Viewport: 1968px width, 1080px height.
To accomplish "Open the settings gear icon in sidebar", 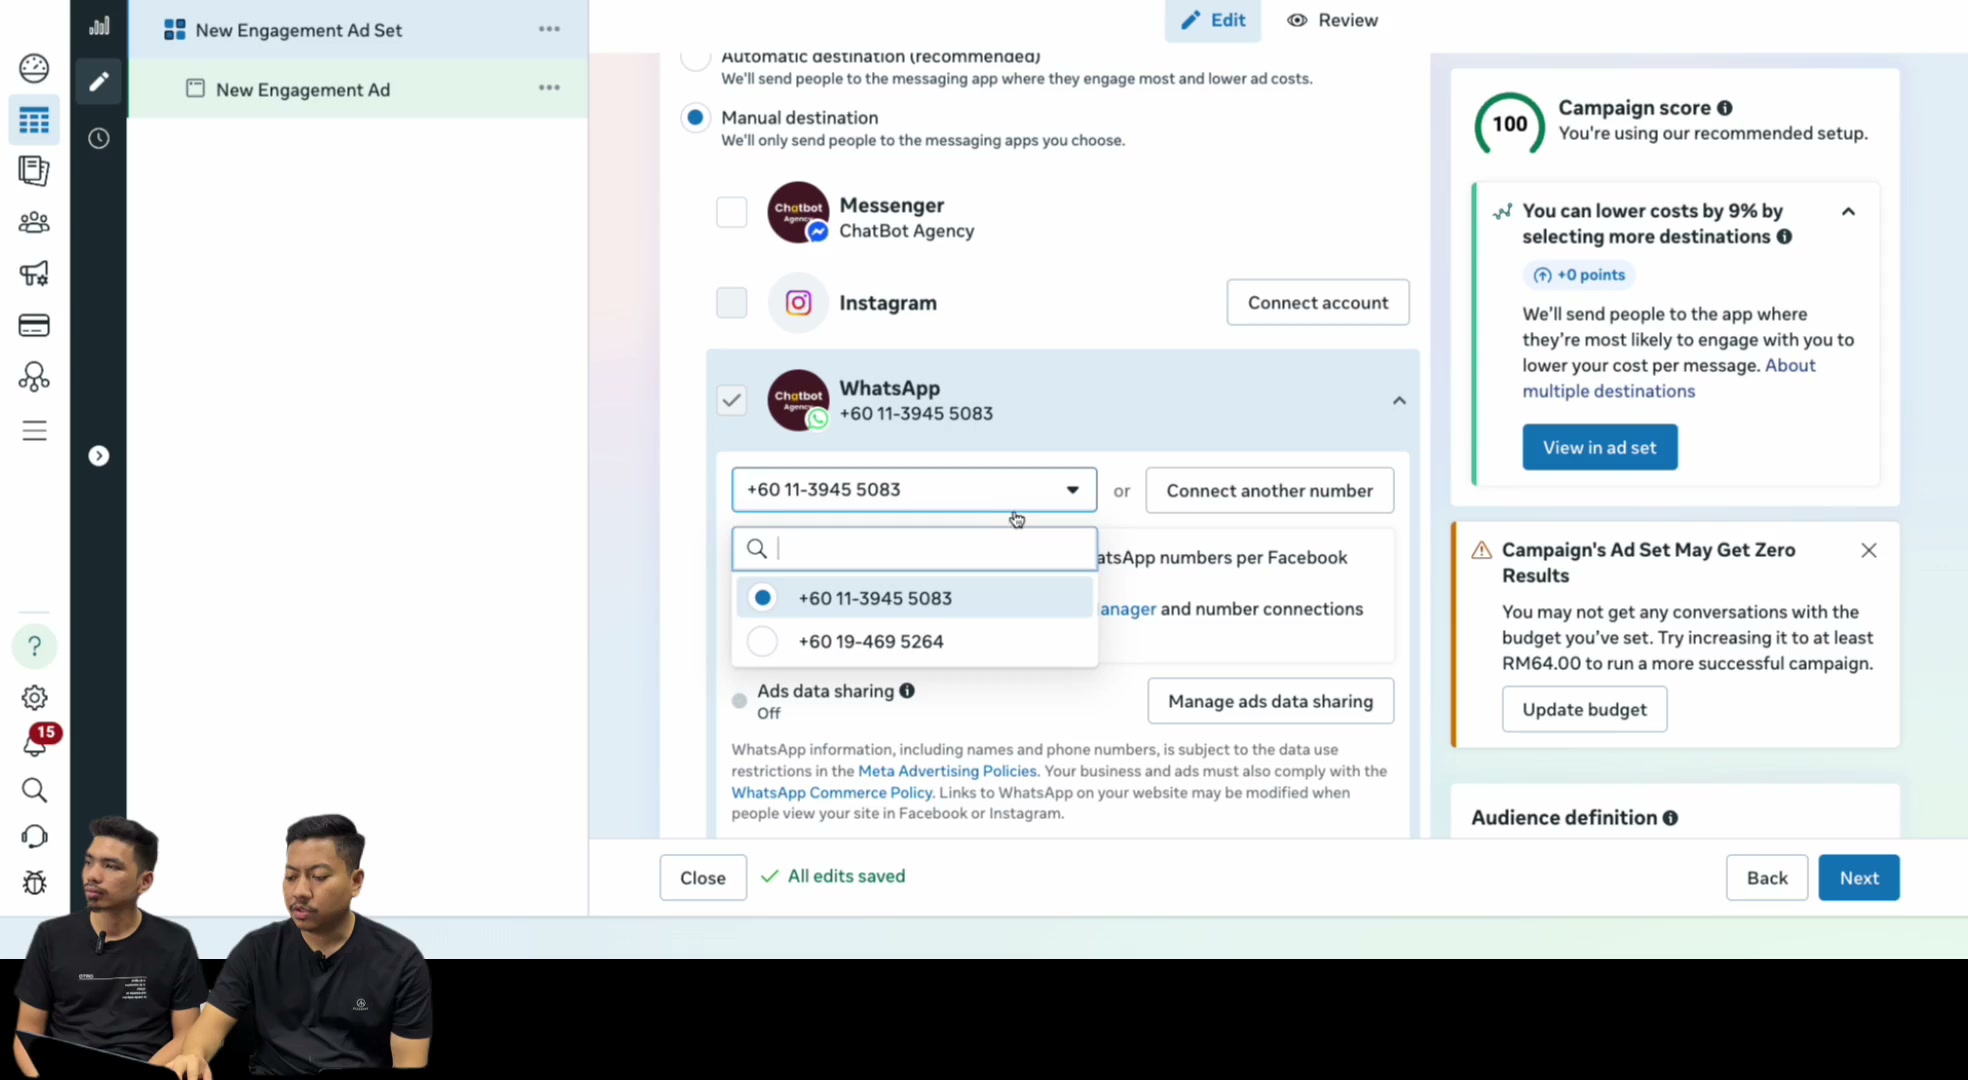I will (x=34, y=697).
